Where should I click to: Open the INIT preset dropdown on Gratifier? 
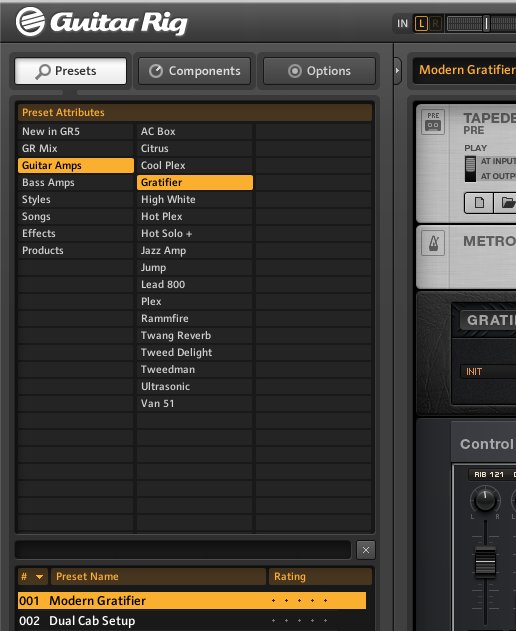488,371
